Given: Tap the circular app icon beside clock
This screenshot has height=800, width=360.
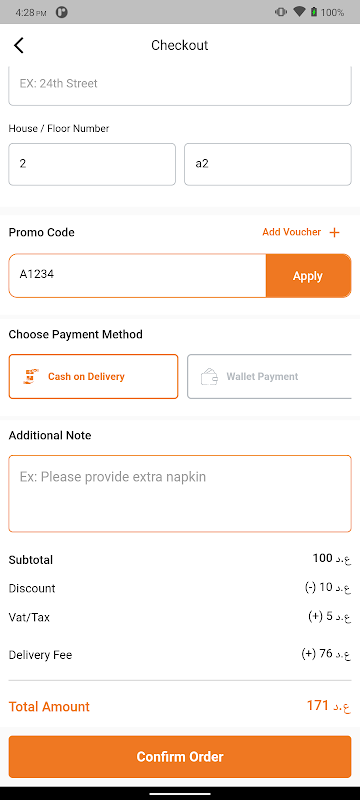Looking at the screenshot, I should tap(62, 12).
